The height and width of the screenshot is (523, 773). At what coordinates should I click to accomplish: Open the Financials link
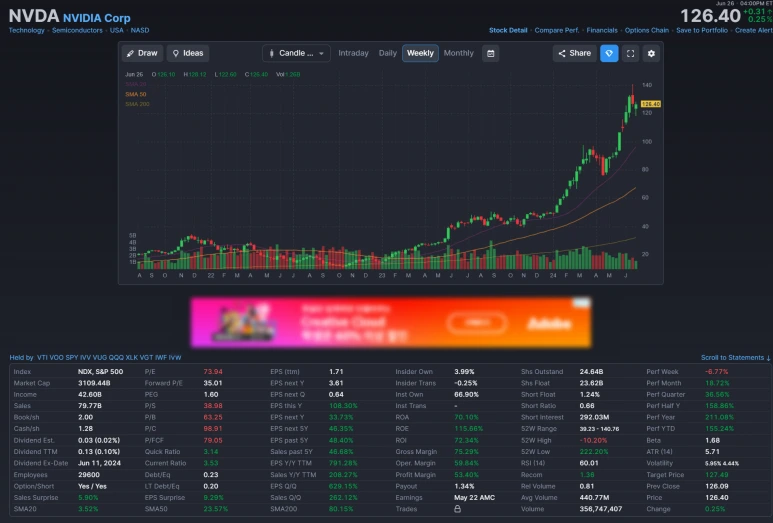tap(602, 31)
